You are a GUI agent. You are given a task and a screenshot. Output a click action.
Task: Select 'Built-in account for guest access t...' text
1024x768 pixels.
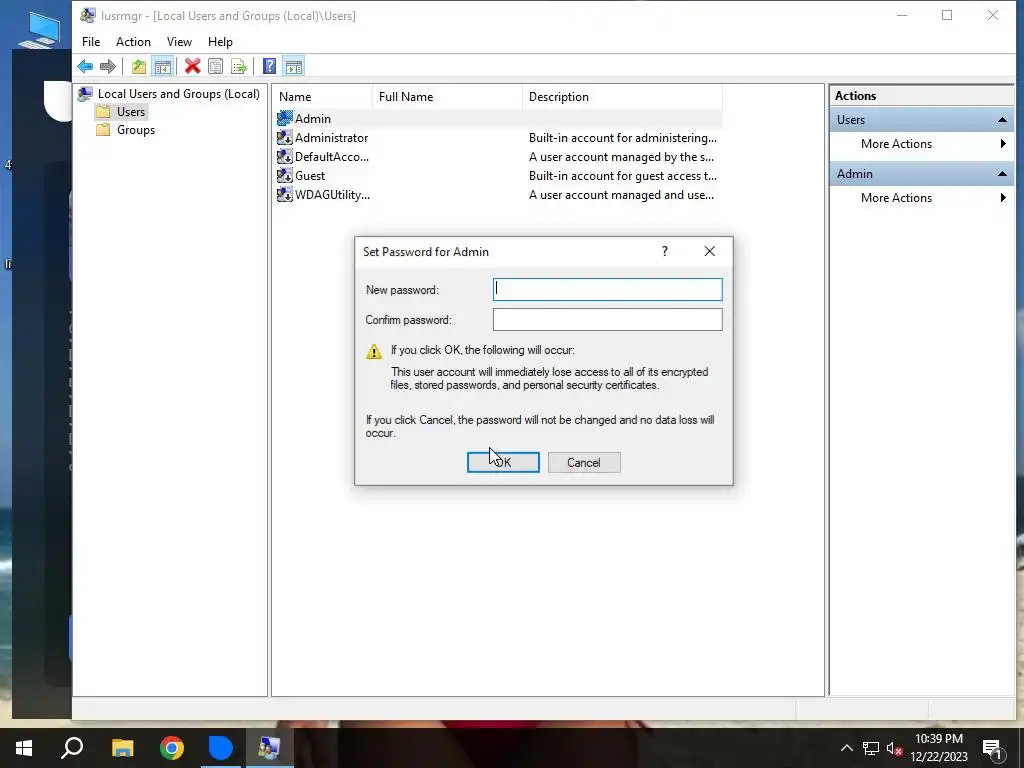(622, 176)
